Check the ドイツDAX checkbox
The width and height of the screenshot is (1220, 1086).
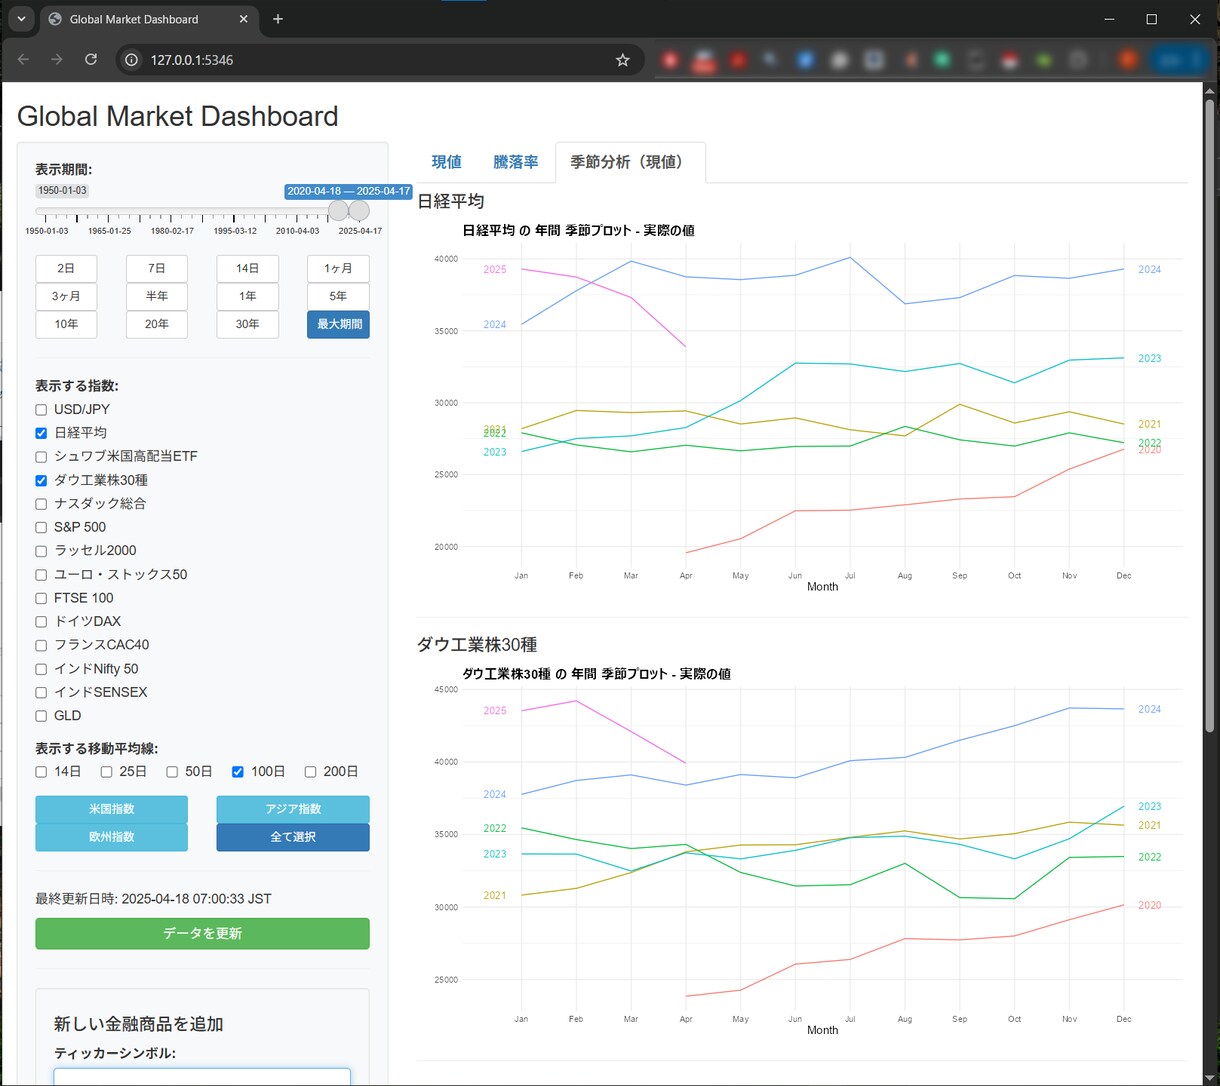(x=41, y=622)
